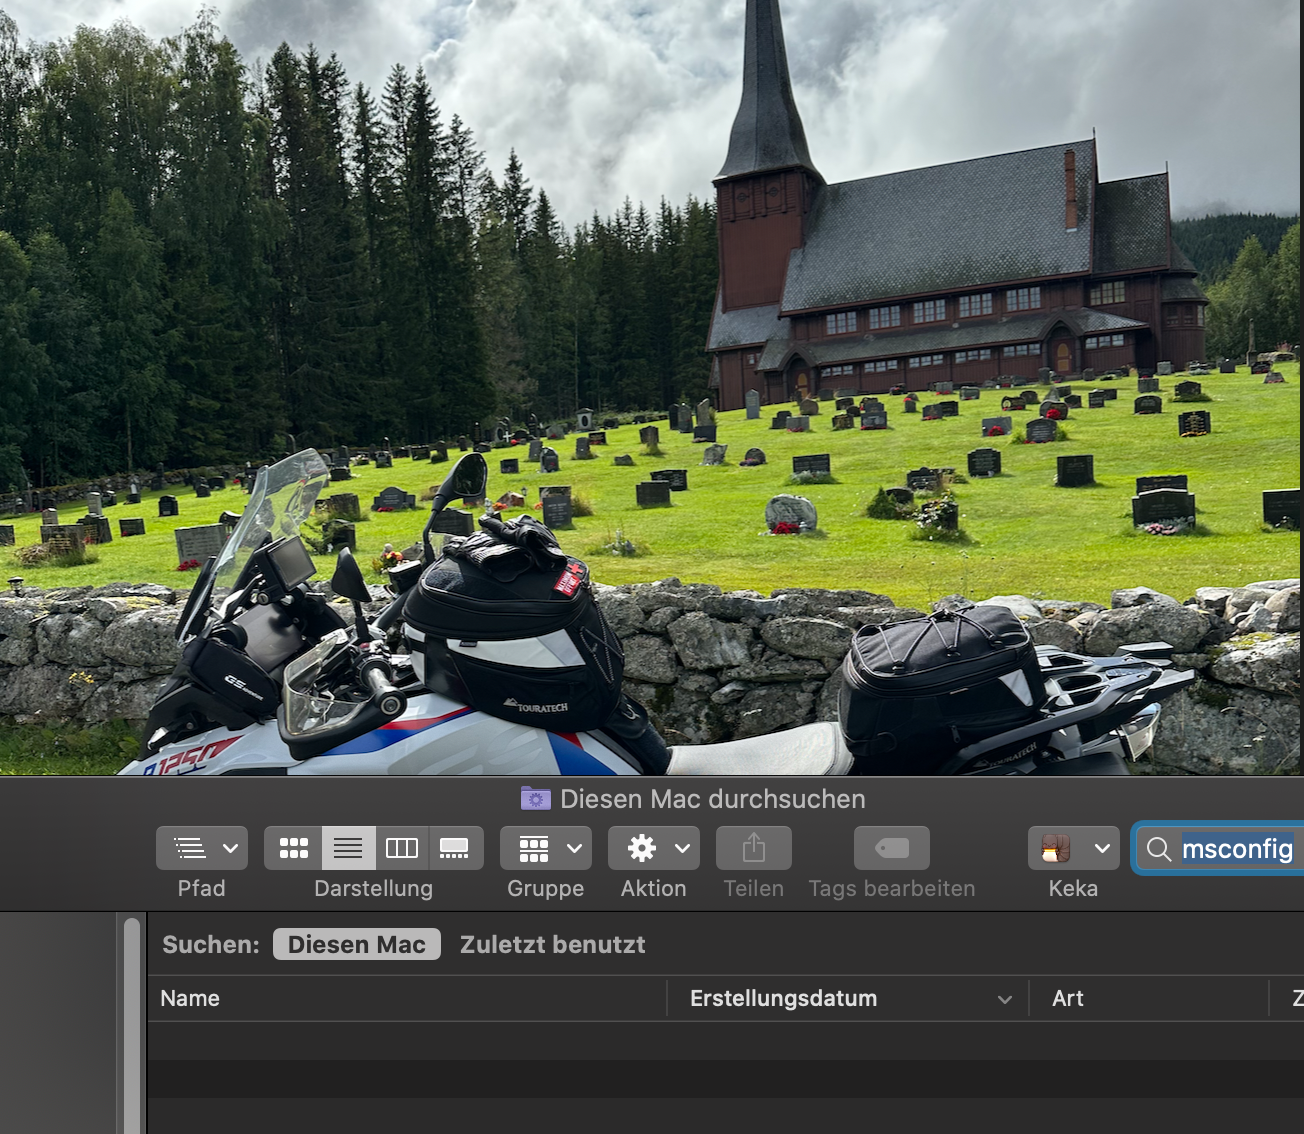Select the list view icon
The width and height of the screenshot is (1304, 1134).
(348, 849)
